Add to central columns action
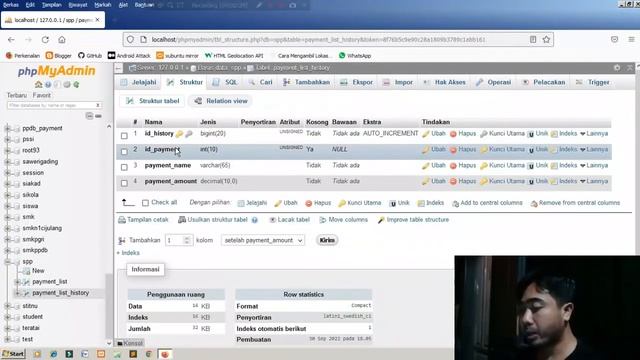The height and width of the screenshot is (360, 640). click(x=487, y=203)
